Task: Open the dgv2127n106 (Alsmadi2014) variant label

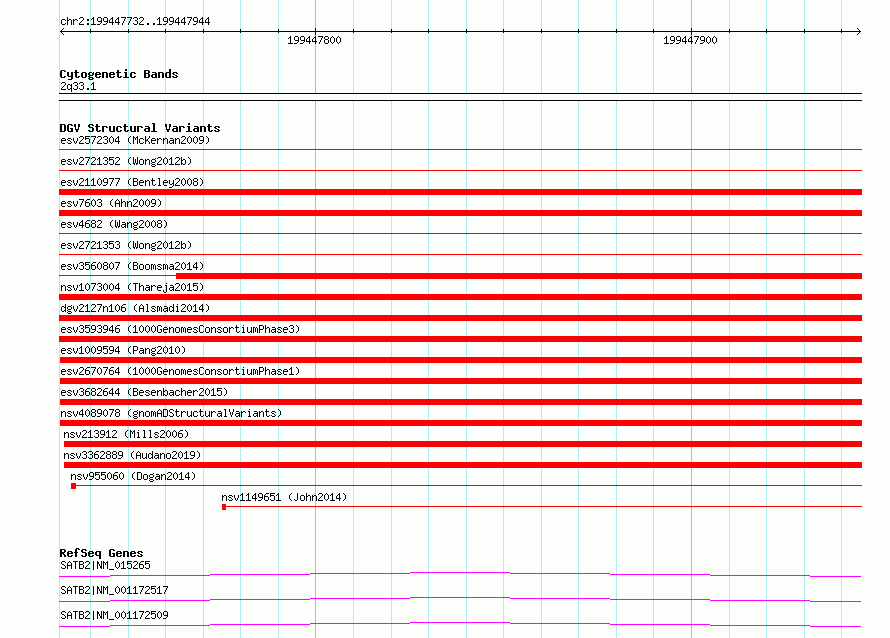Action: [135, 308]
